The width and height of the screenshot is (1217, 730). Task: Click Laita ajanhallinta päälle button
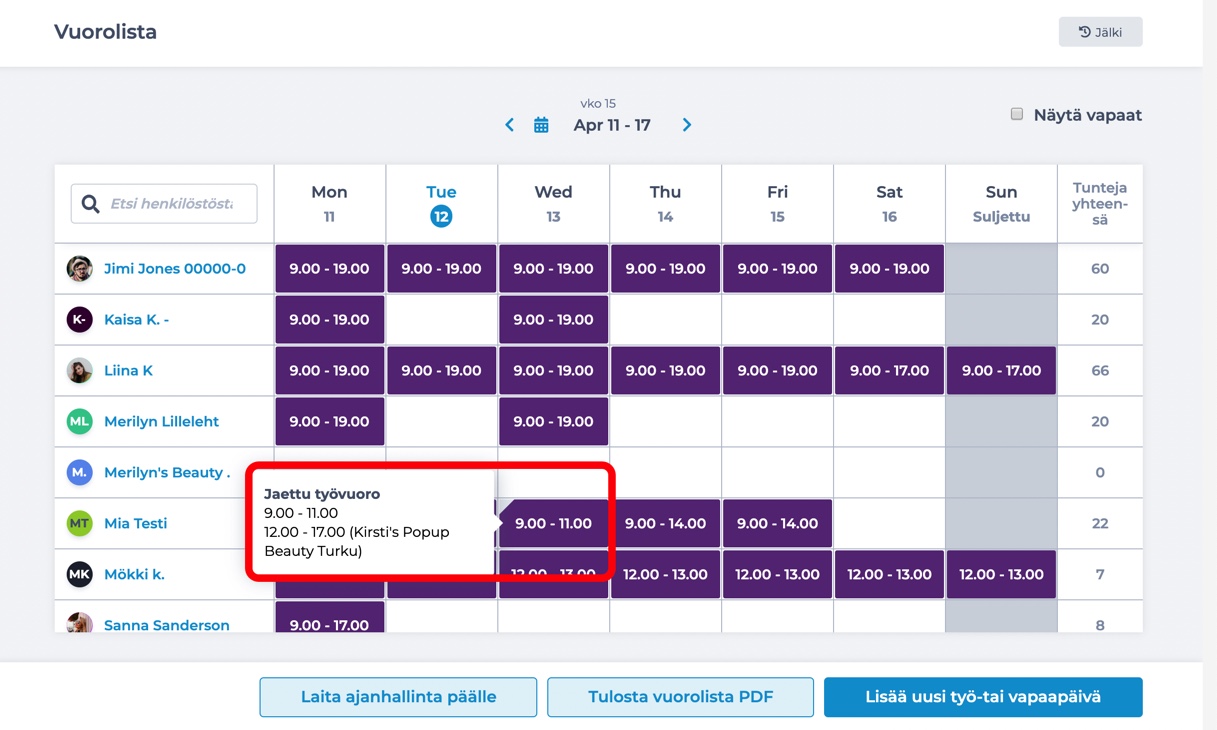[398, 697]
